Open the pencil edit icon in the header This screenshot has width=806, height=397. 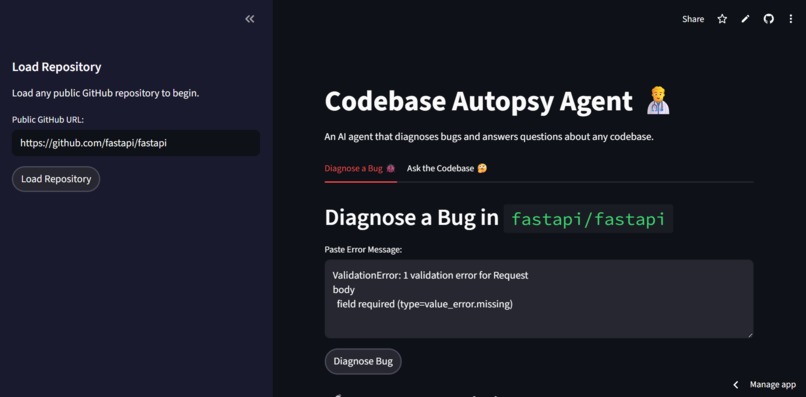745,19
